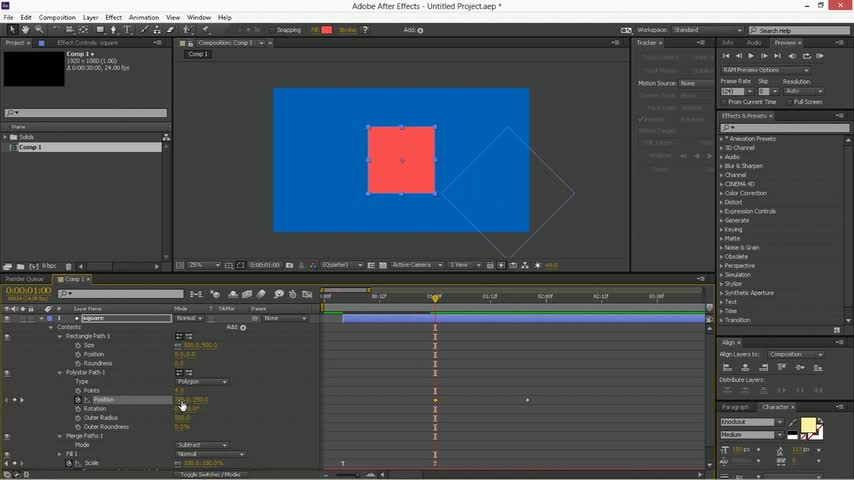Image resolution: width=854 pixels, height=480 pixels.
Task: Open the Resolution Auto dropdown in Preview
Action: point(803,91)
